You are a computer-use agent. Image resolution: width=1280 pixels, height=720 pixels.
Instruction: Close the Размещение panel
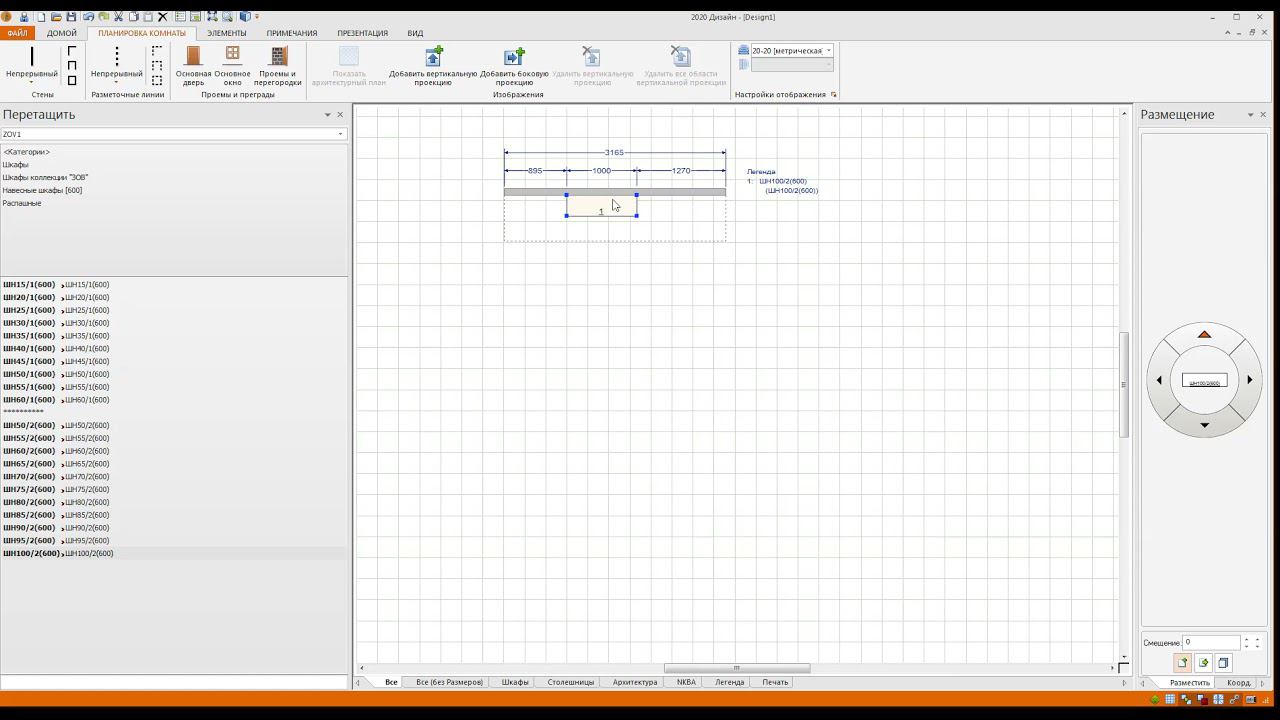tap(1263, 115)
